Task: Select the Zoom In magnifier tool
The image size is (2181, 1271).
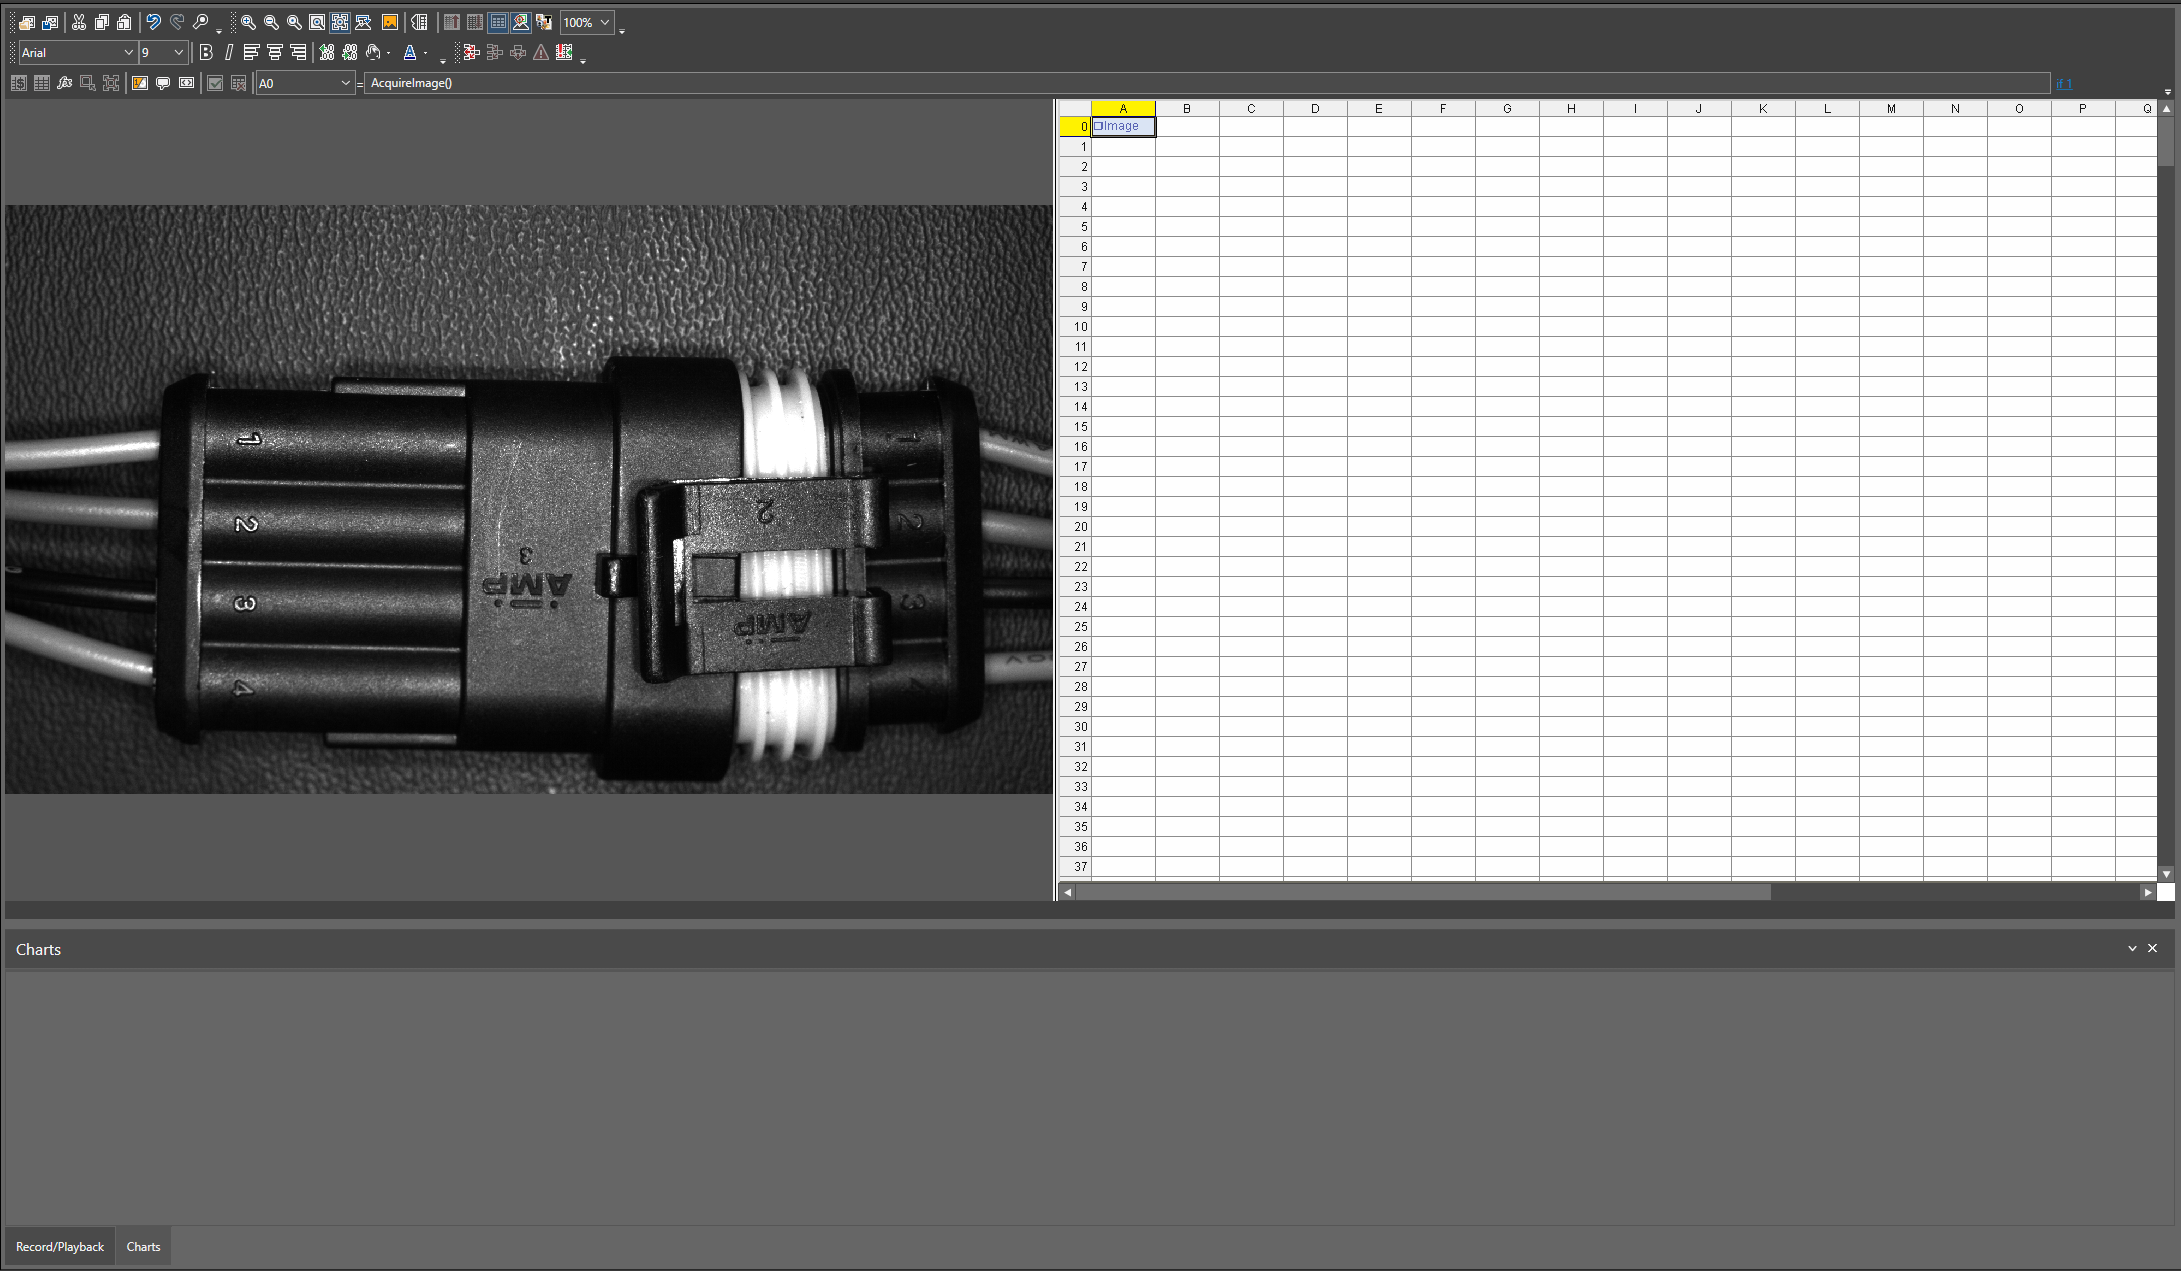Action: coord(248,22)
